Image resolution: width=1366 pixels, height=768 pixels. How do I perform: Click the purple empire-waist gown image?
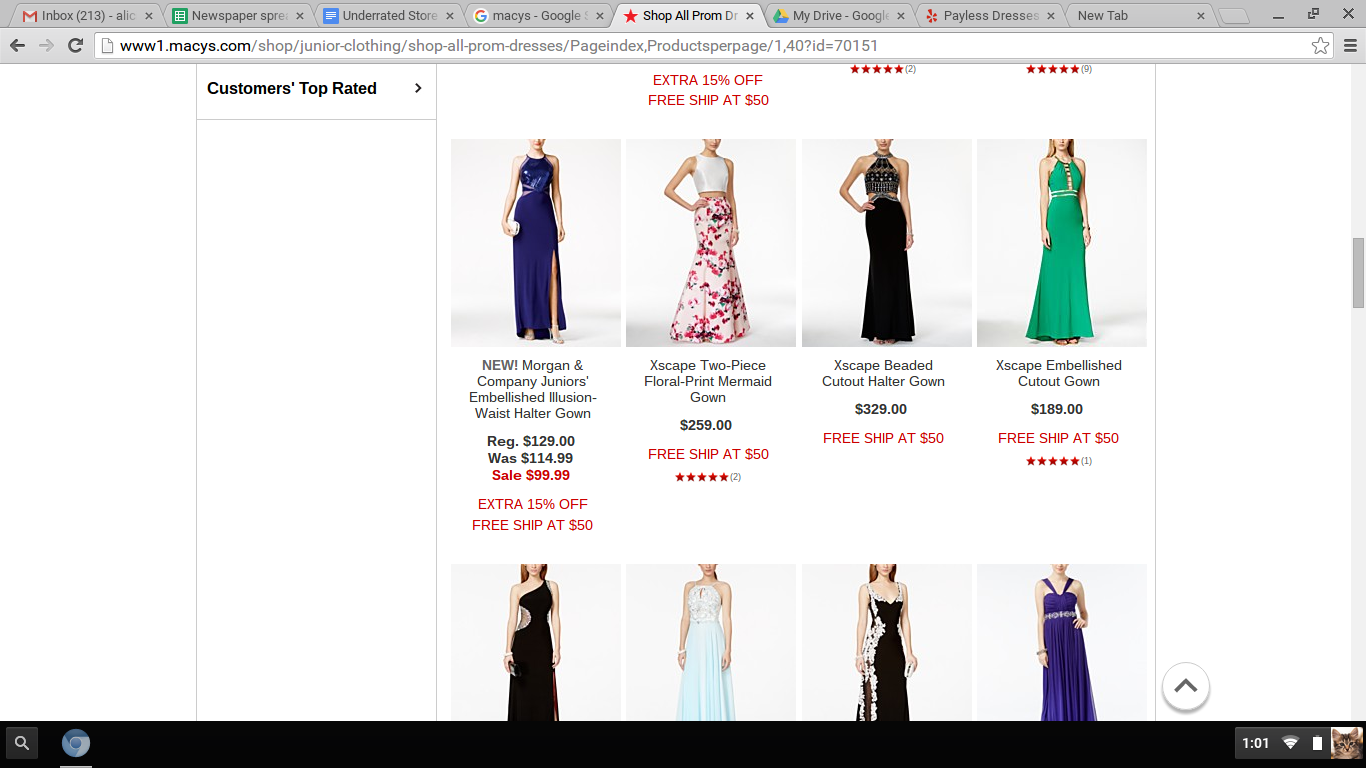click(x=1062, y=642)
